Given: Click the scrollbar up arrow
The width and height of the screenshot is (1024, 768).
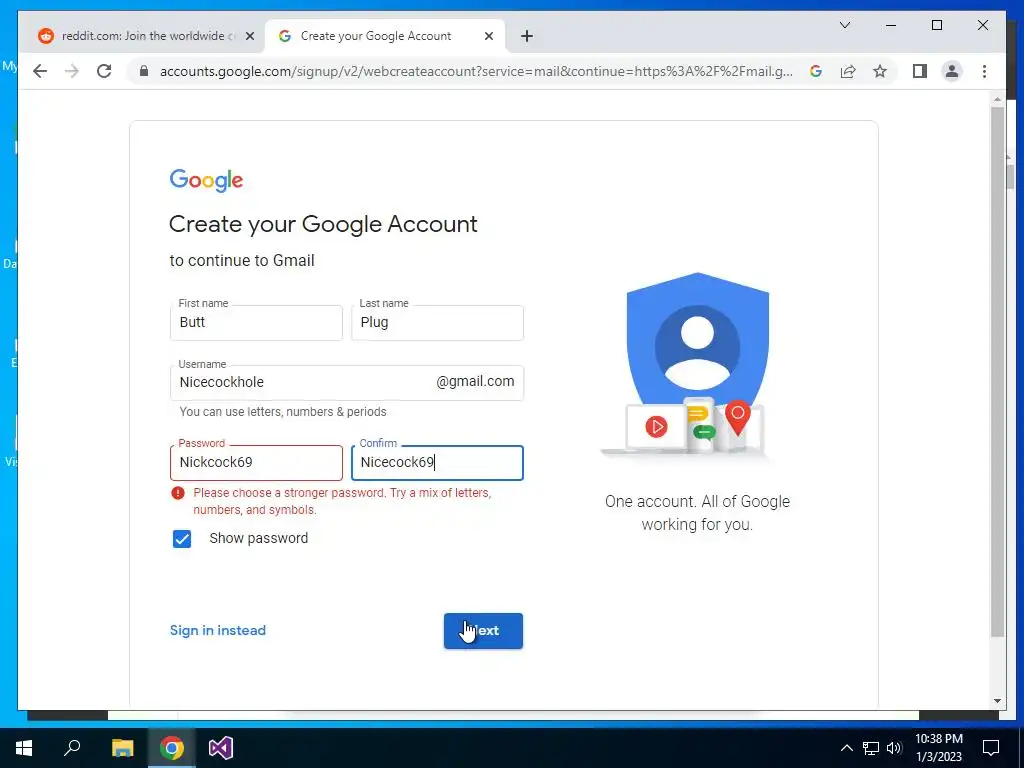Looking at the screenshot, I should [x=997, y=99].
